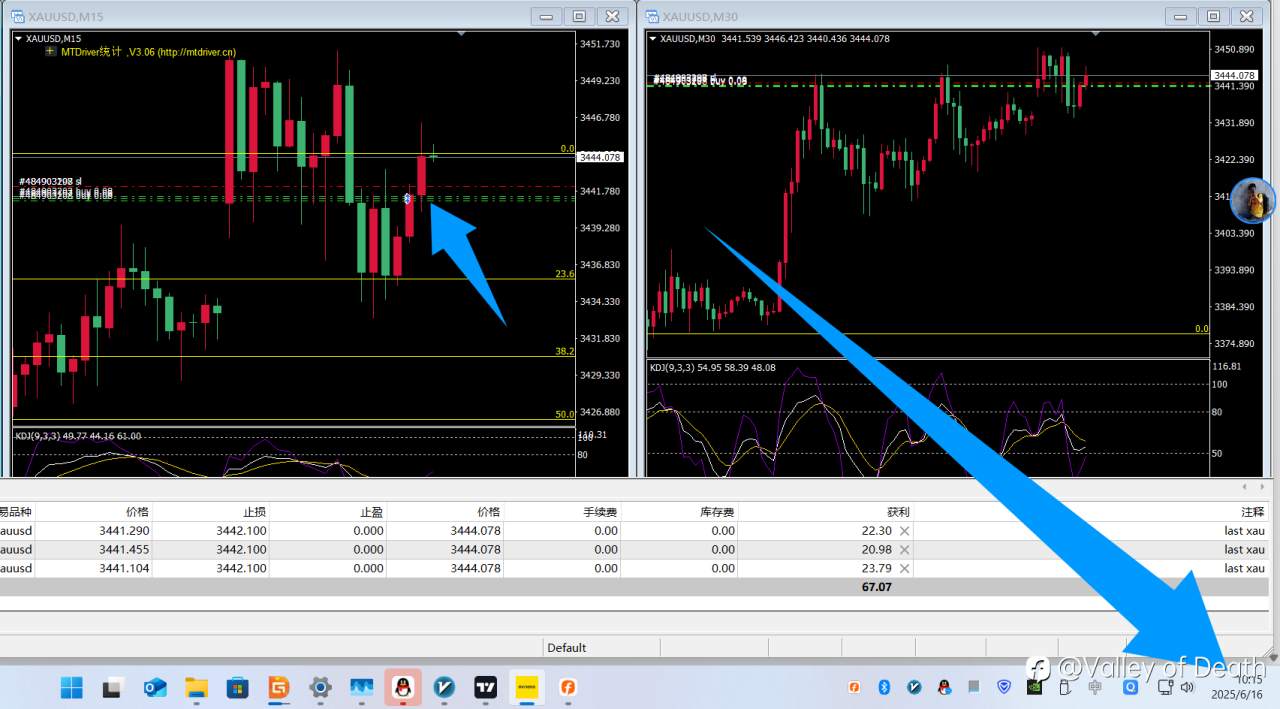Click the XAUUSD,M15 window title icon

point(18,16)
